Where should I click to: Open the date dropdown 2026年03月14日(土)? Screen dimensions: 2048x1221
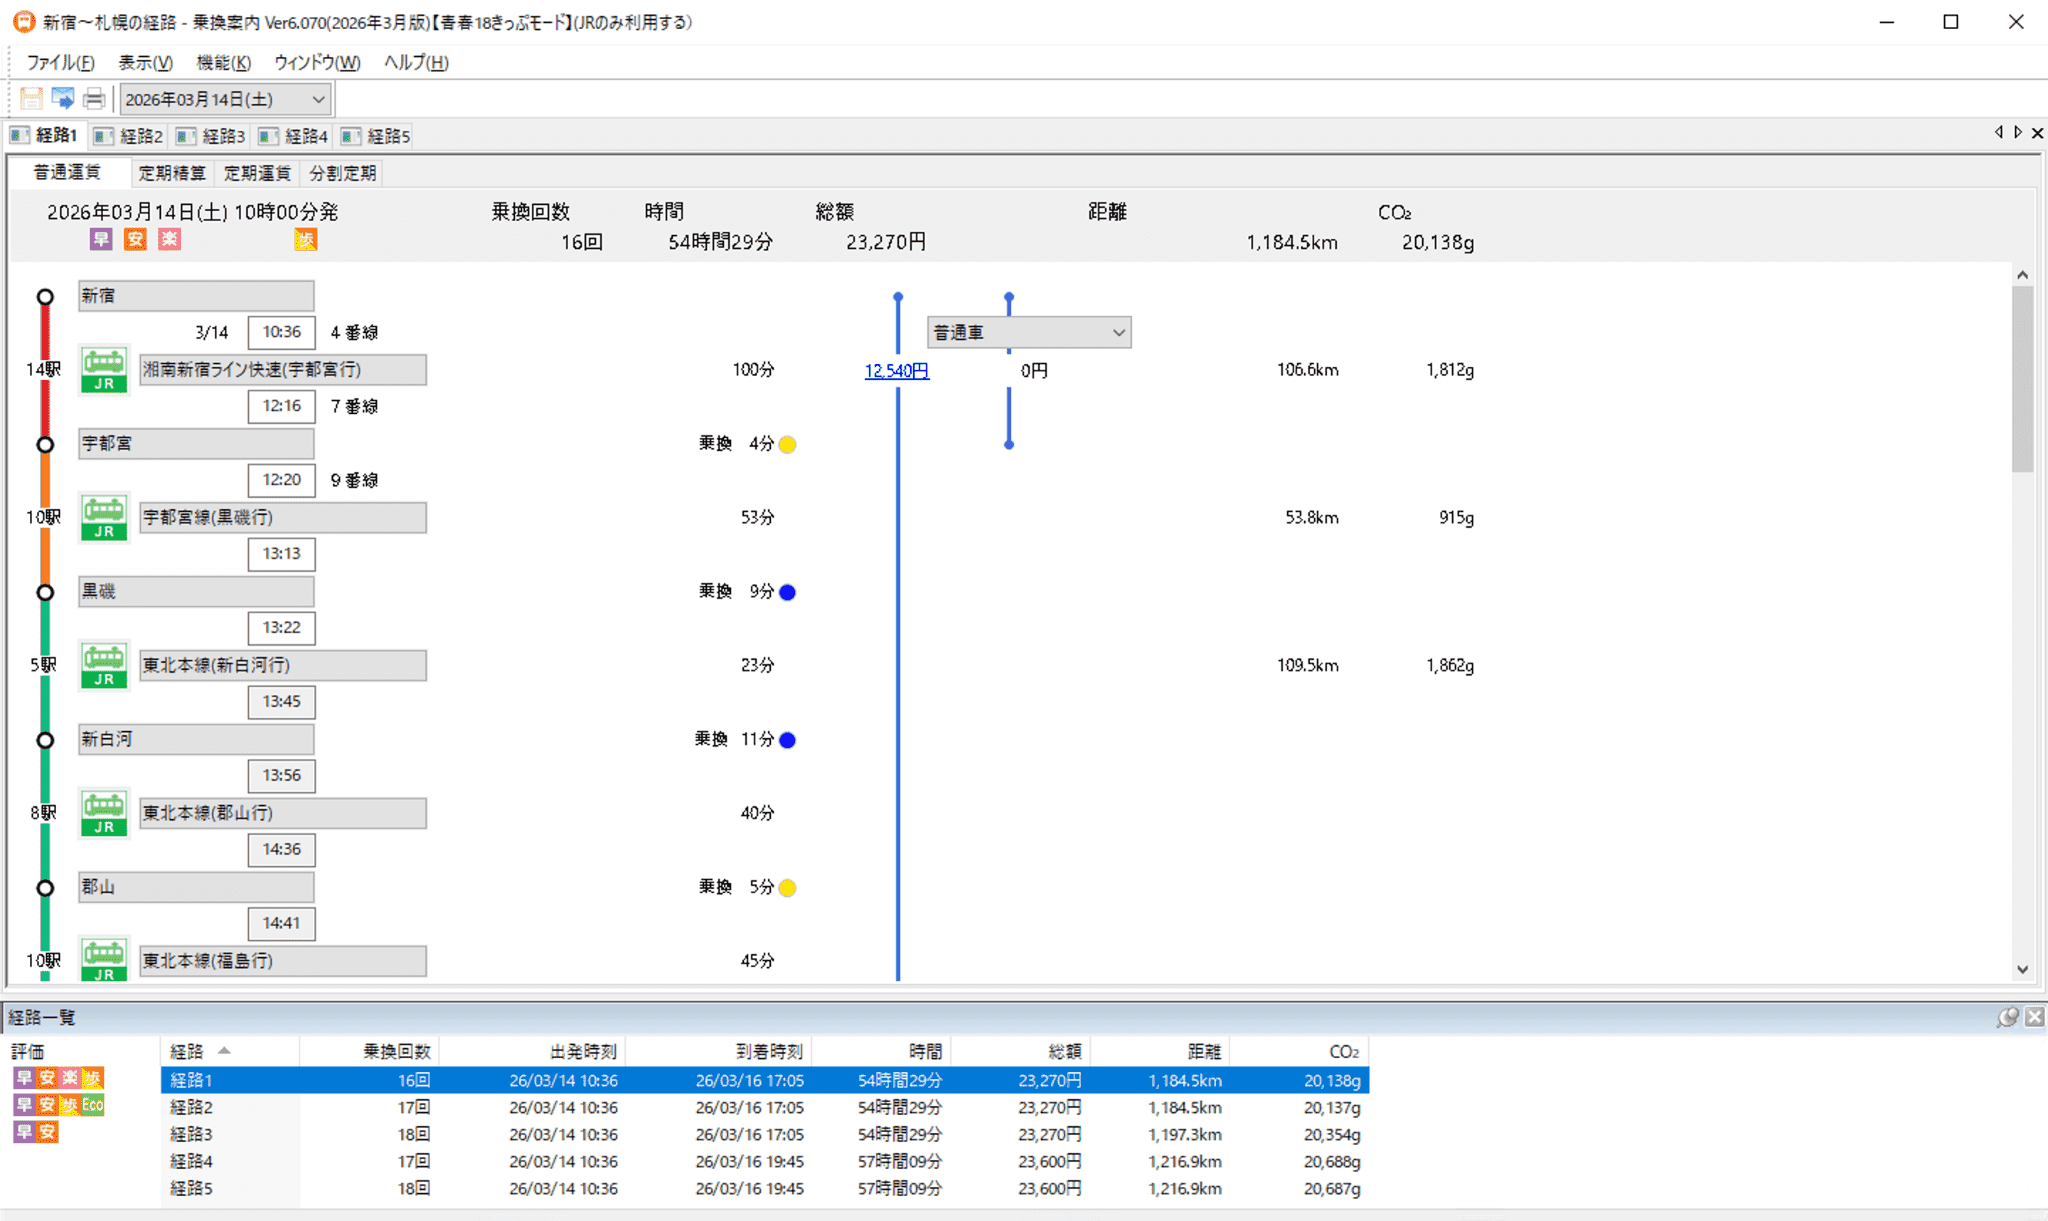(318, 99)
